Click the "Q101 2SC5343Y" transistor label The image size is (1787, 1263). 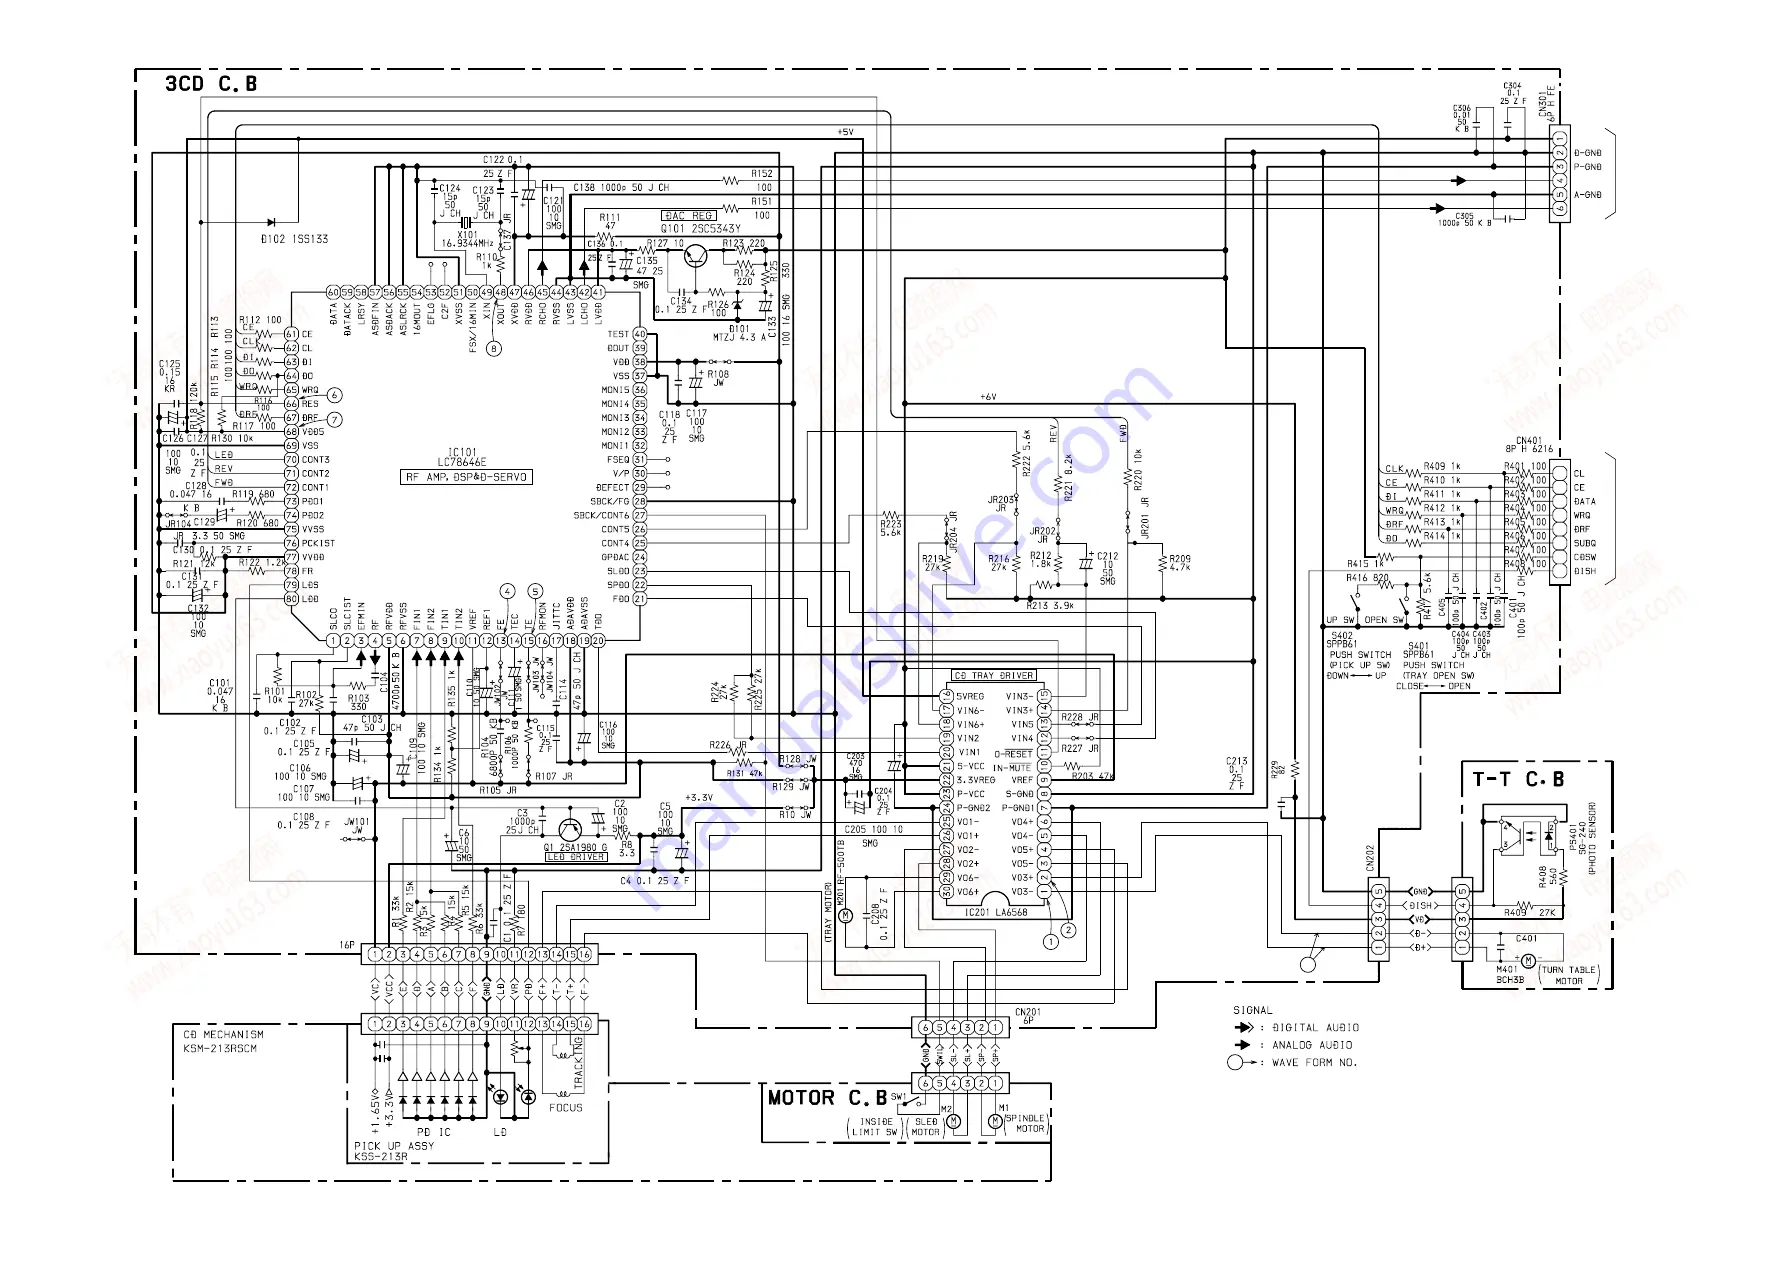tap(701, 229)
